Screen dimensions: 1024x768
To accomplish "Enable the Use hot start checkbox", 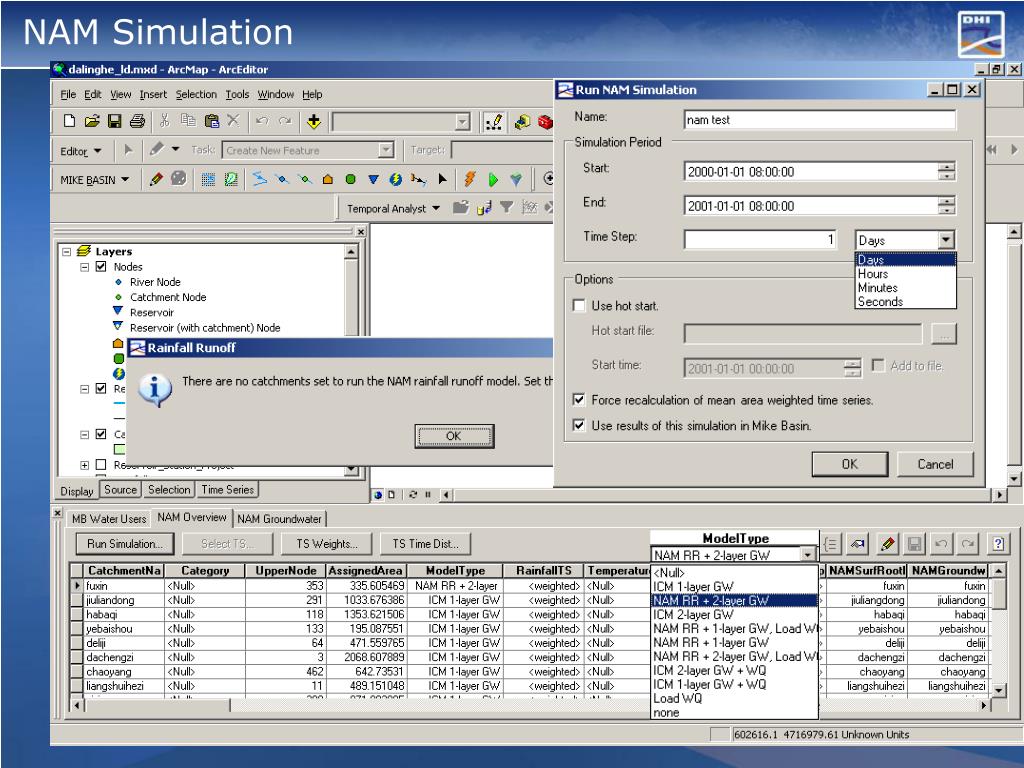I will click(x=579, y=306).
